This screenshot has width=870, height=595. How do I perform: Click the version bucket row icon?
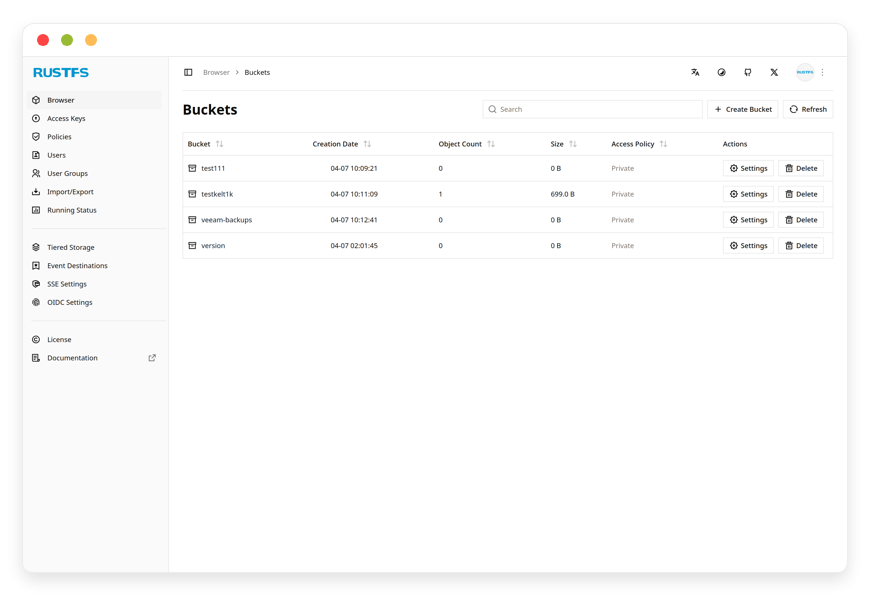point(192,245)
